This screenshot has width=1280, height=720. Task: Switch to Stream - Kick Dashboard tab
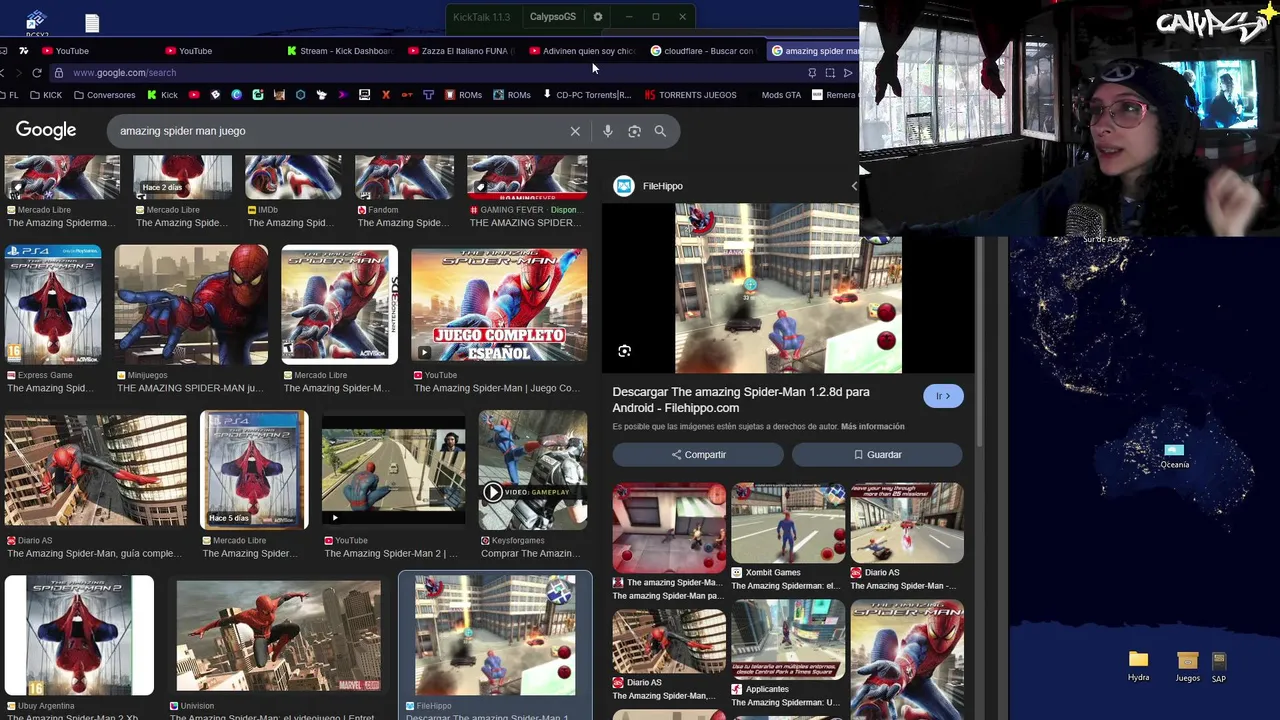pos(340,51)
